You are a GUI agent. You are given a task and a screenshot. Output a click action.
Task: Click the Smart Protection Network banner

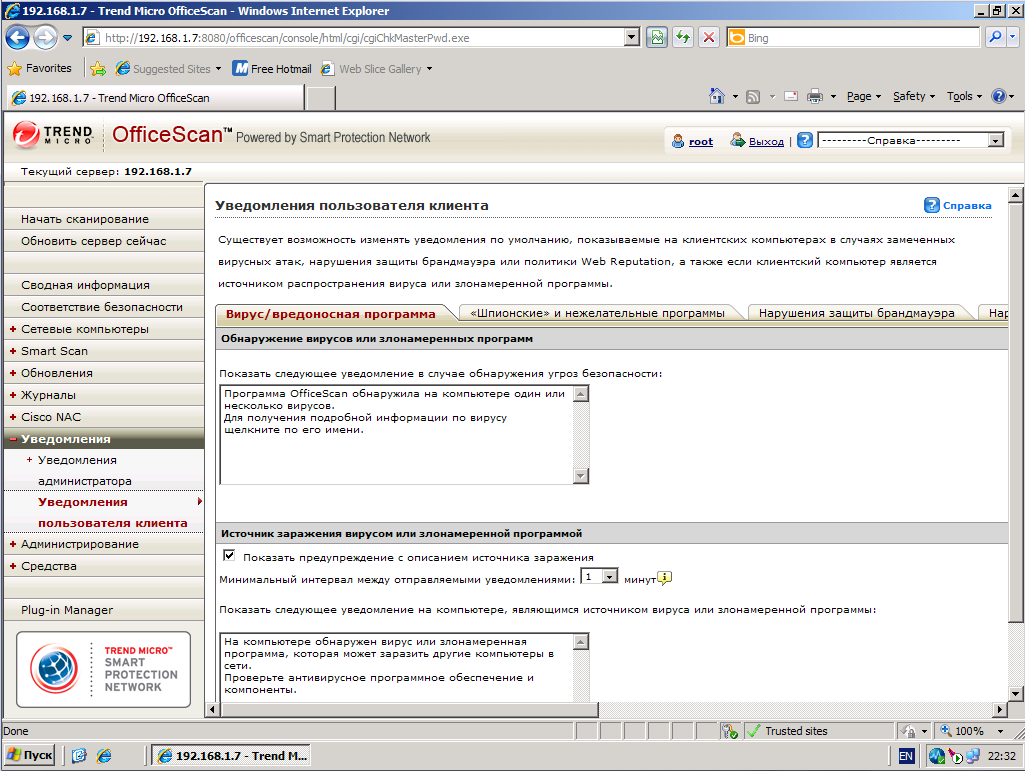[103, 669]
